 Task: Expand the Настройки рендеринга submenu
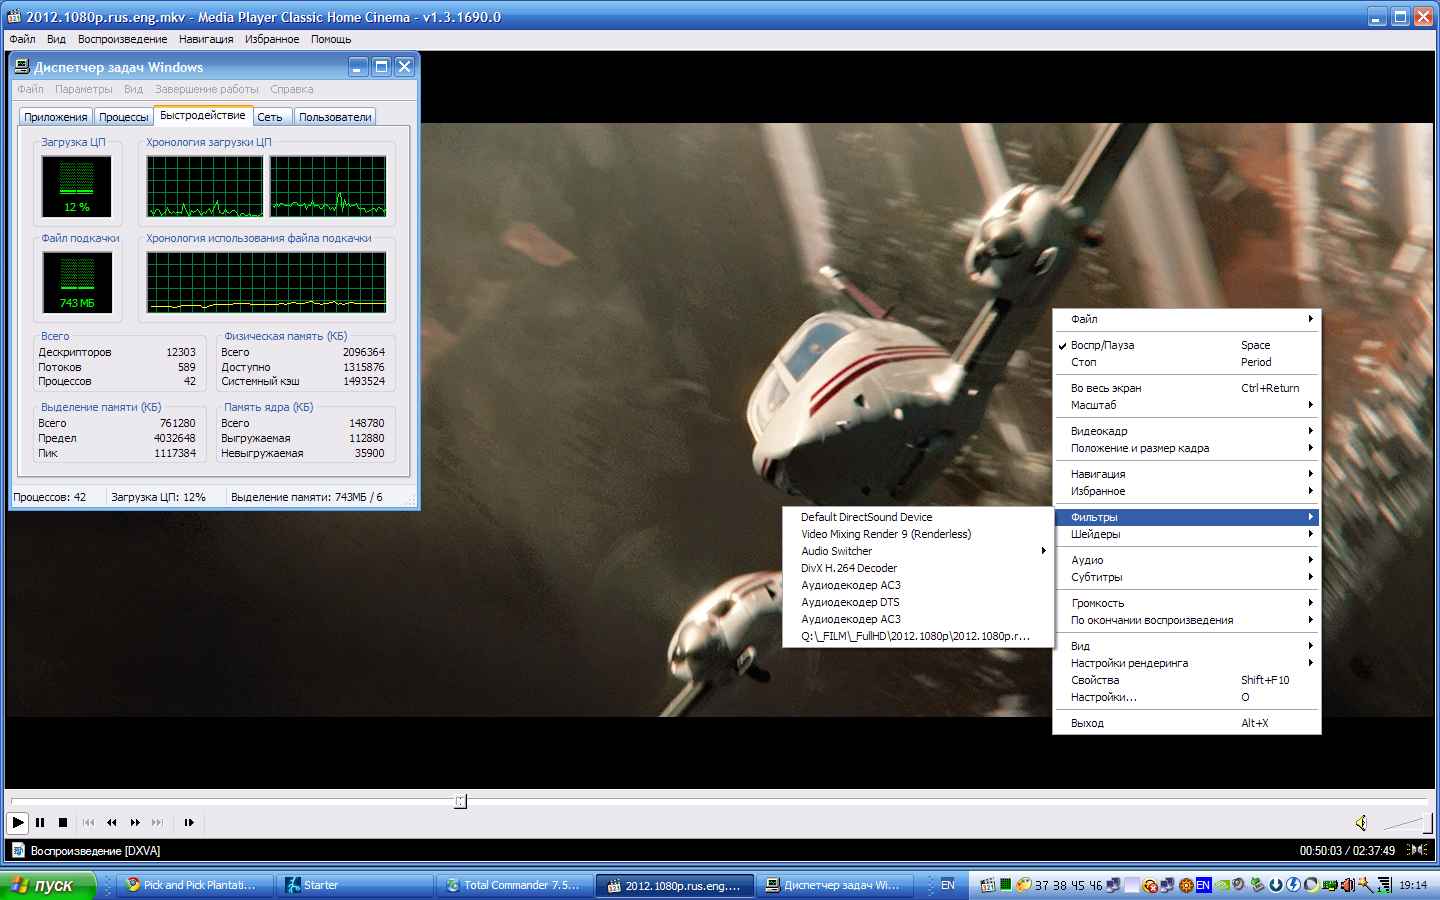point(1187,663)
